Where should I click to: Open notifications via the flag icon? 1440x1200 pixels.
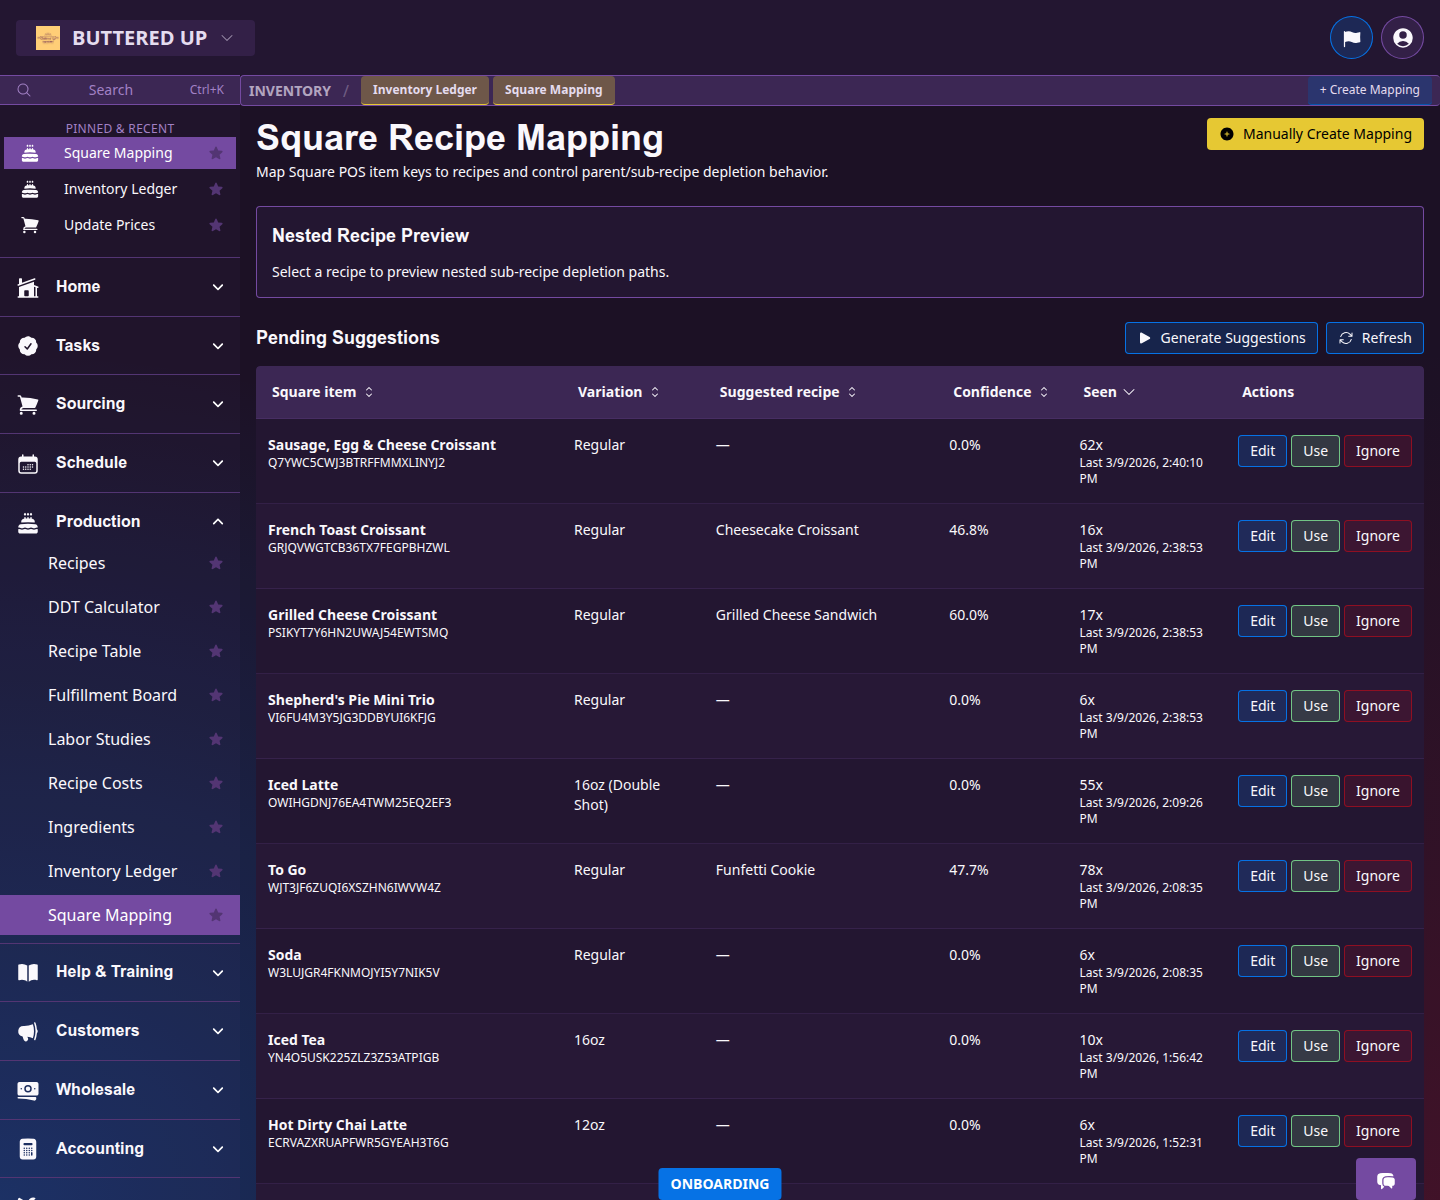1351,37
